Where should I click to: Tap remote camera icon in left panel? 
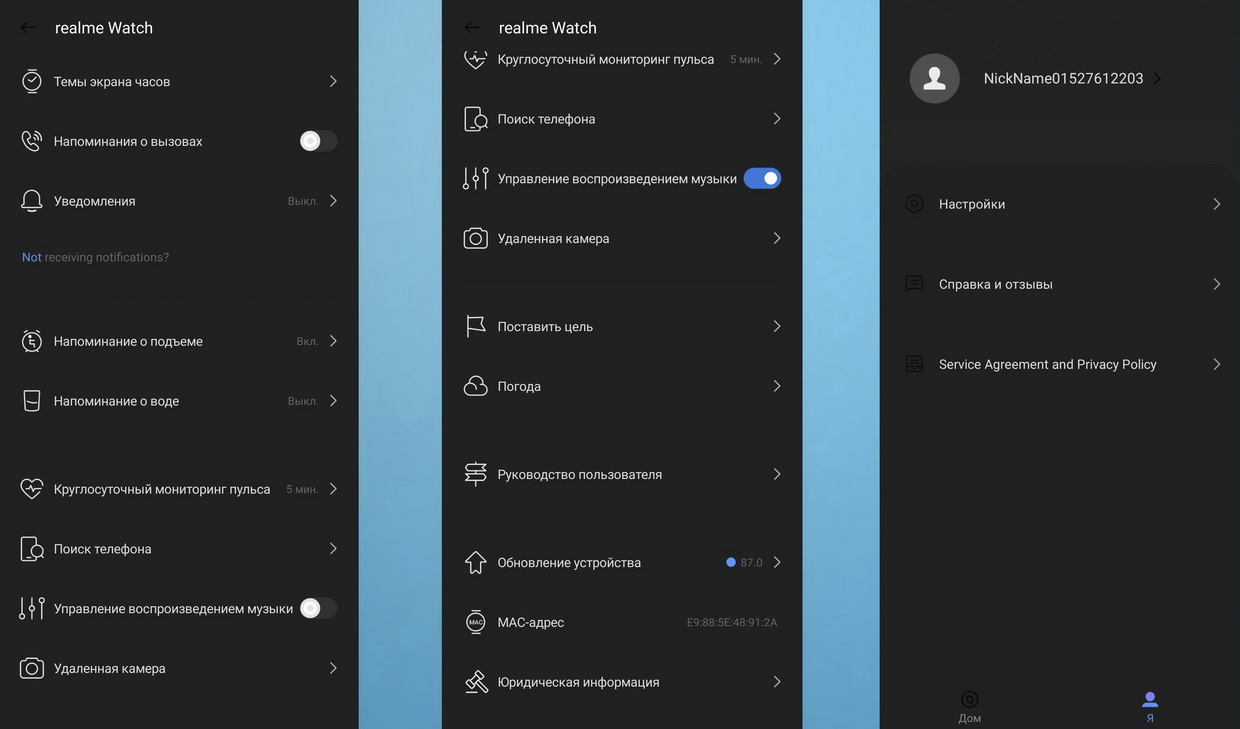coord(32,668)
